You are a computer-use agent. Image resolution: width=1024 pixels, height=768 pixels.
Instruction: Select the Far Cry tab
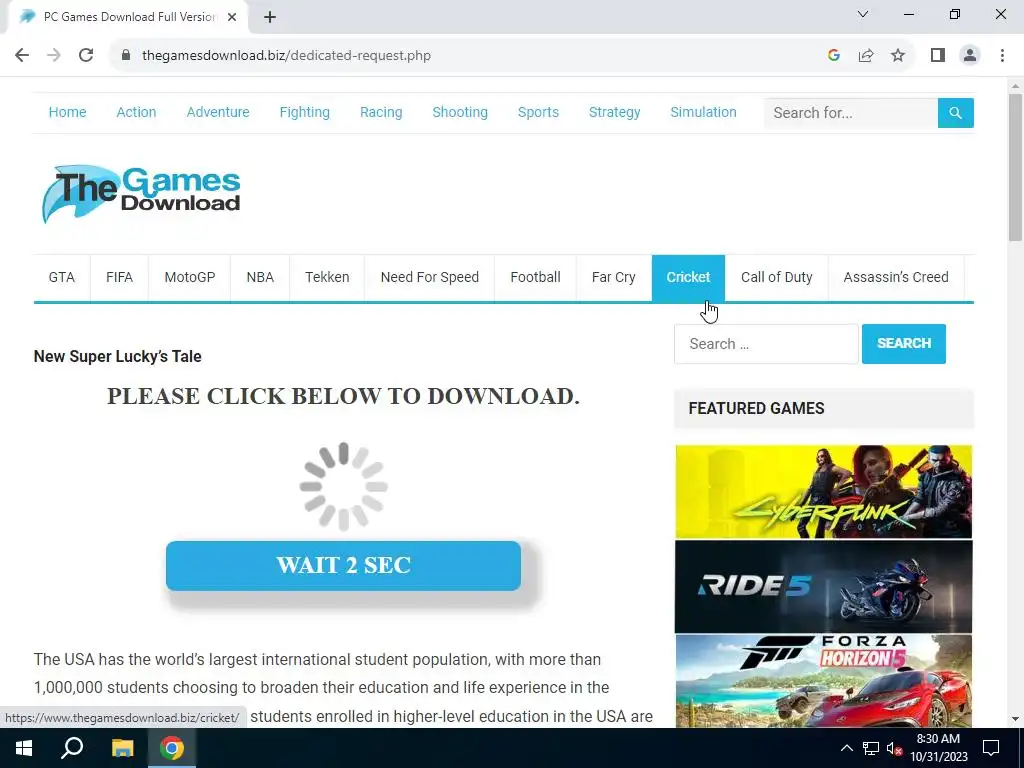click(613, 278)
